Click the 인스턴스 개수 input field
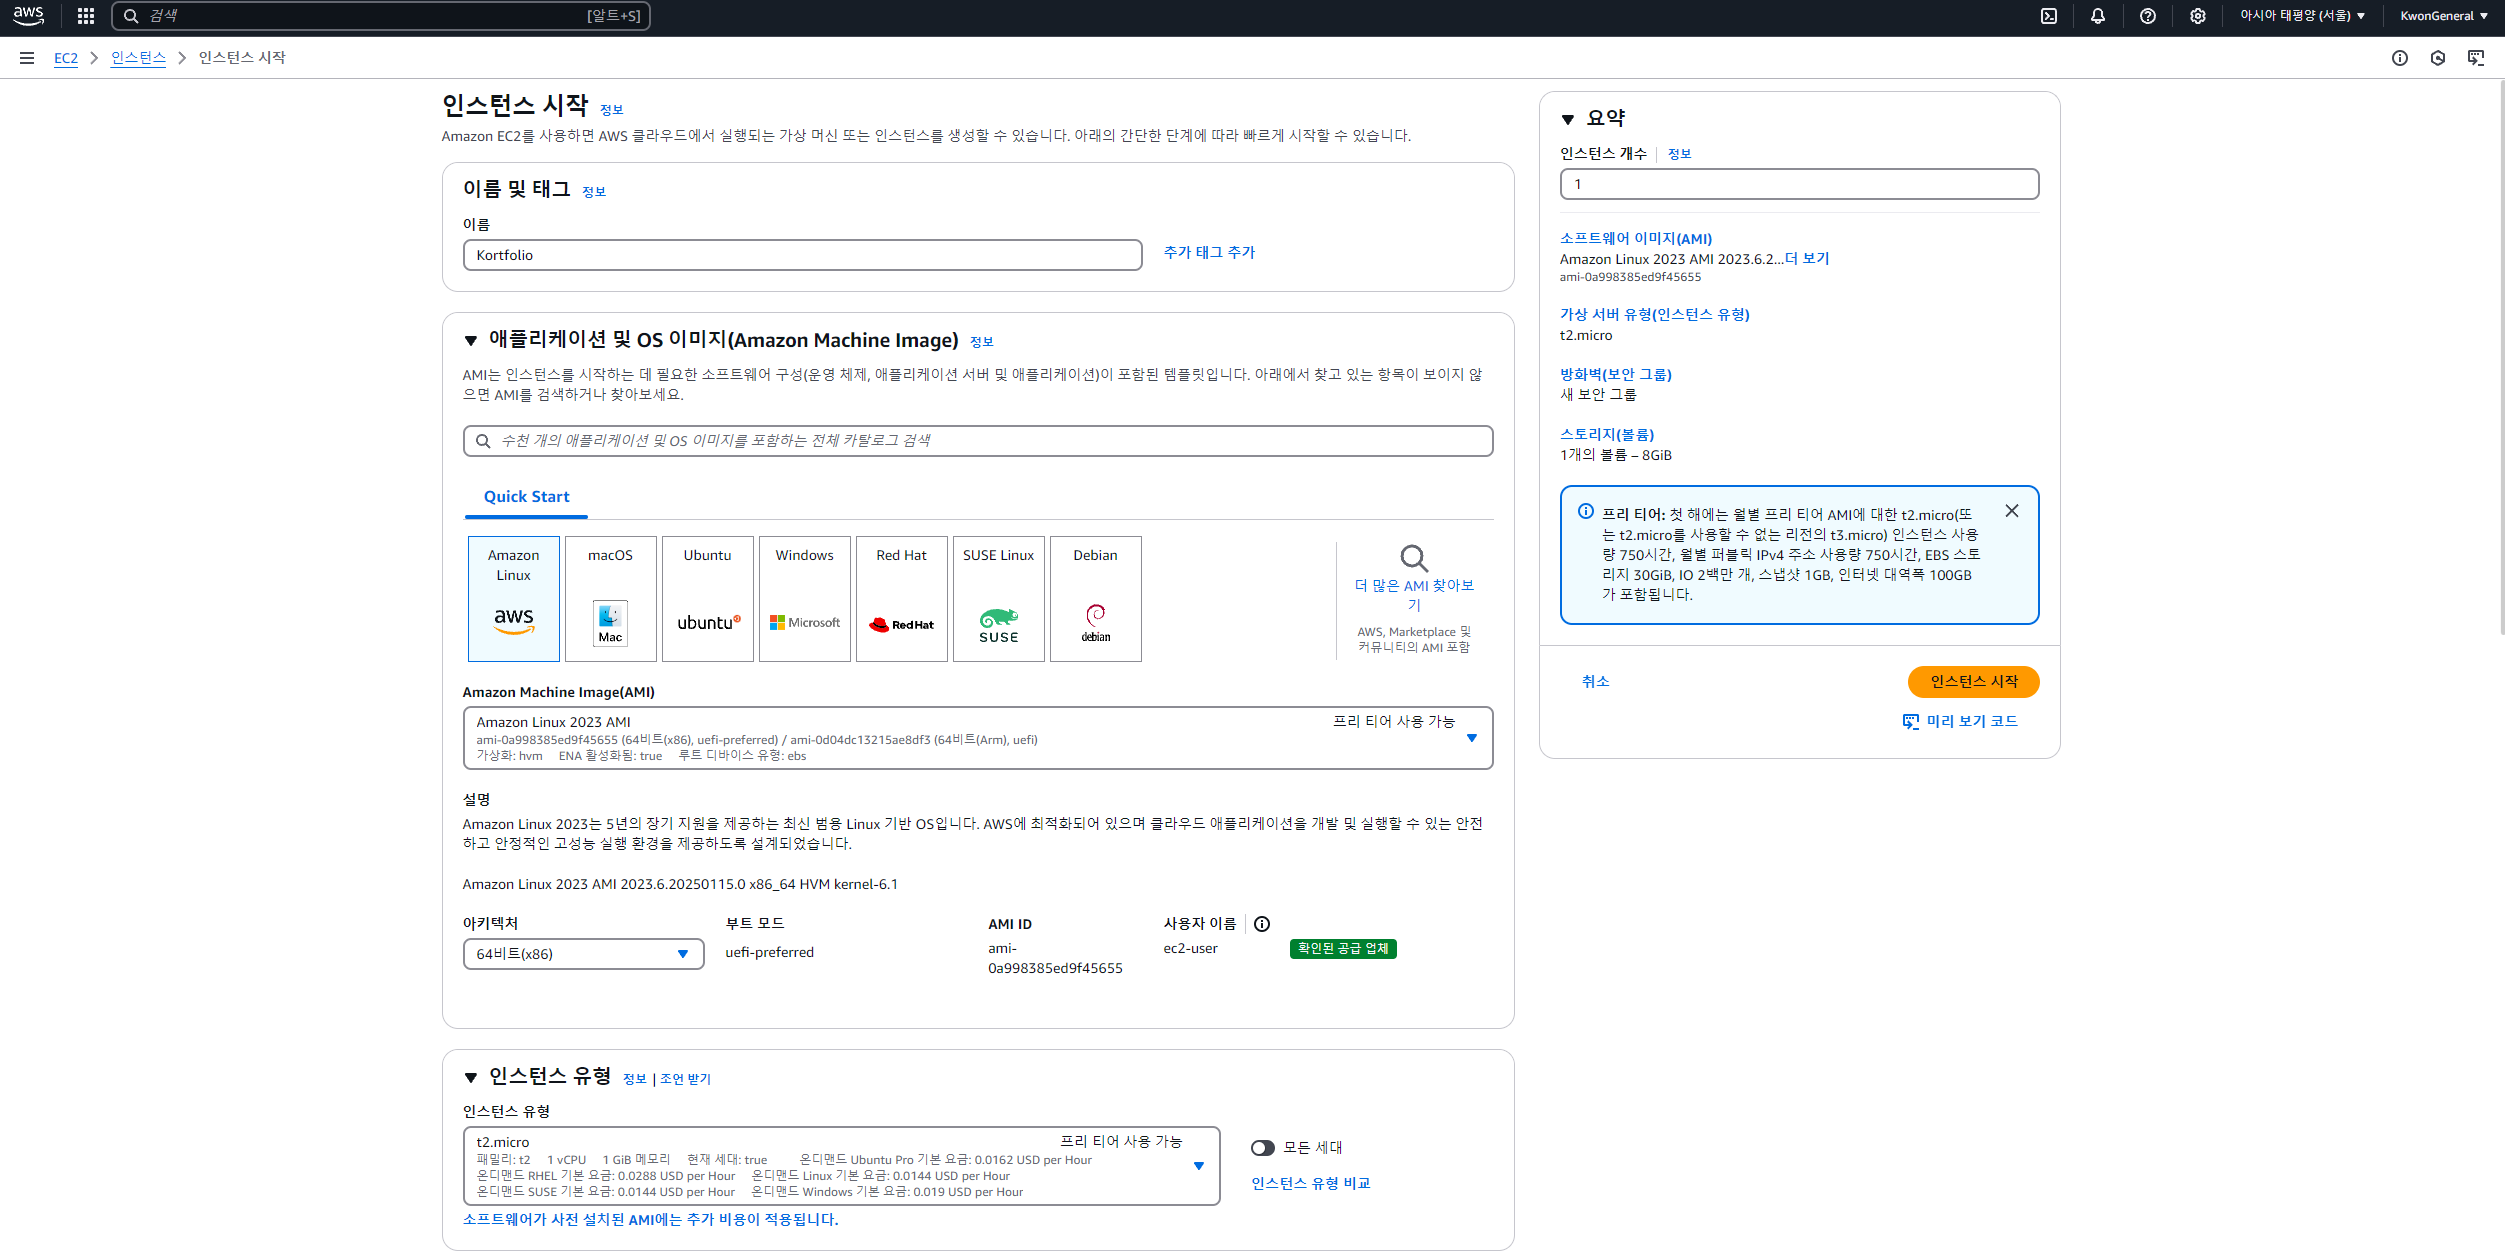Screen dimensions: 2505x1255 [x=1798, y=184]
